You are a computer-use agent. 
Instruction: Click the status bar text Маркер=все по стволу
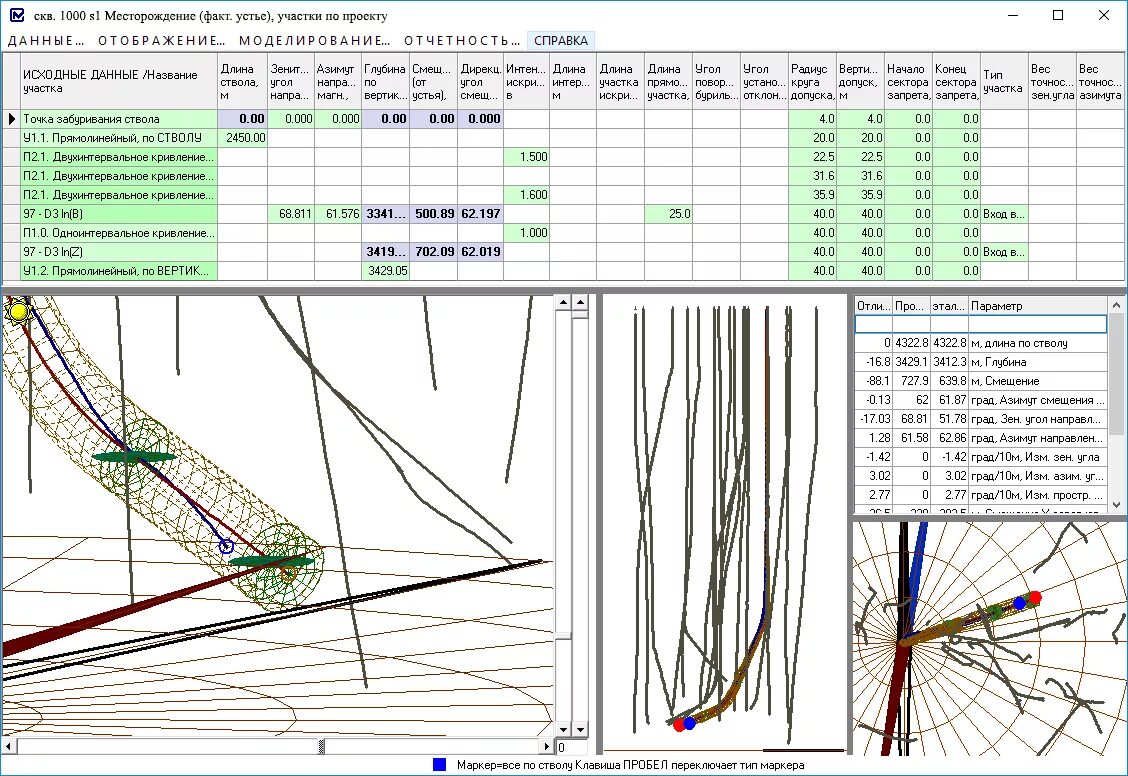pyautogui.click(x=515, y=765)
